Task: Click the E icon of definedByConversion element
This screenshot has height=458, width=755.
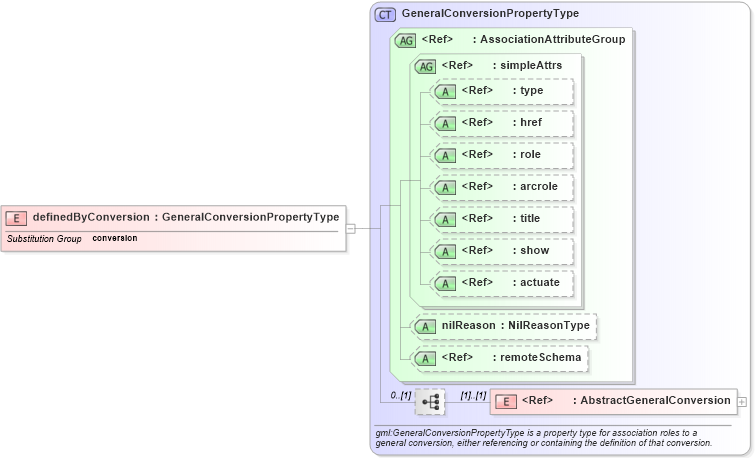Action: pyautogui.click(x=16, y=219)
